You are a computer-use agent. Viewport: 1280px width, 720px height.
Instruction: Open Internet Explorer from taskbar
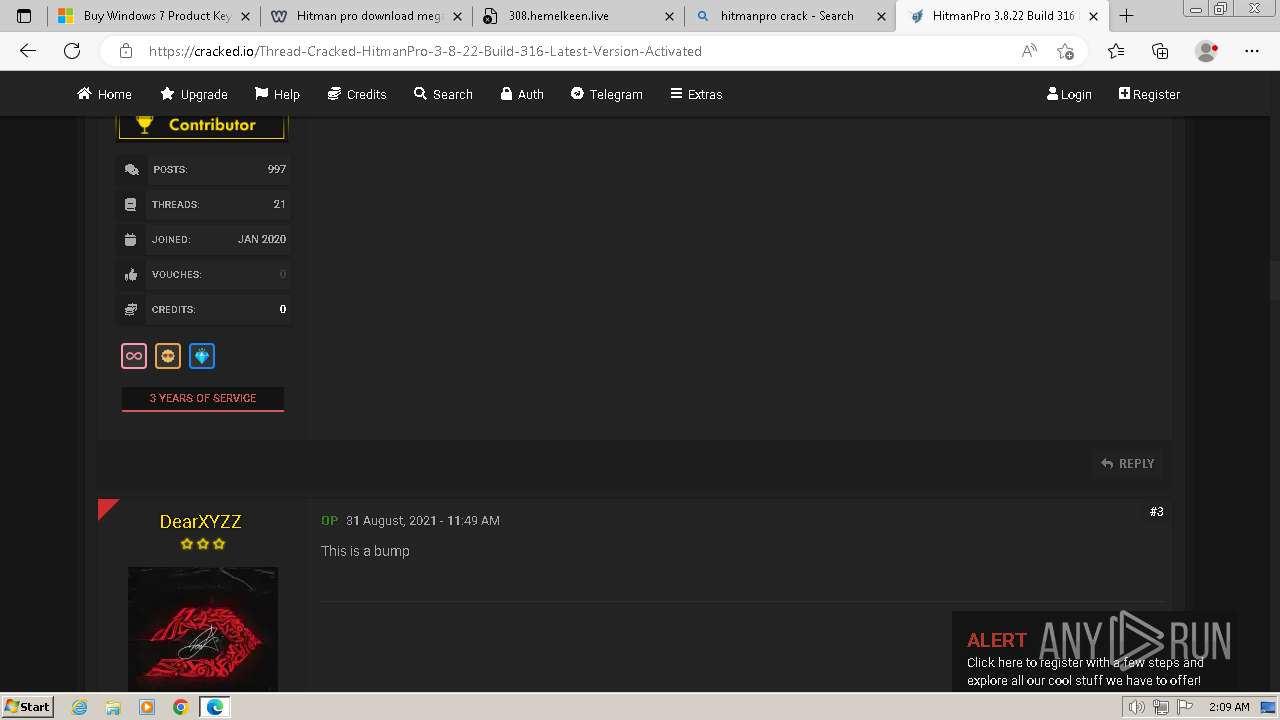click(x=79, y=707)
